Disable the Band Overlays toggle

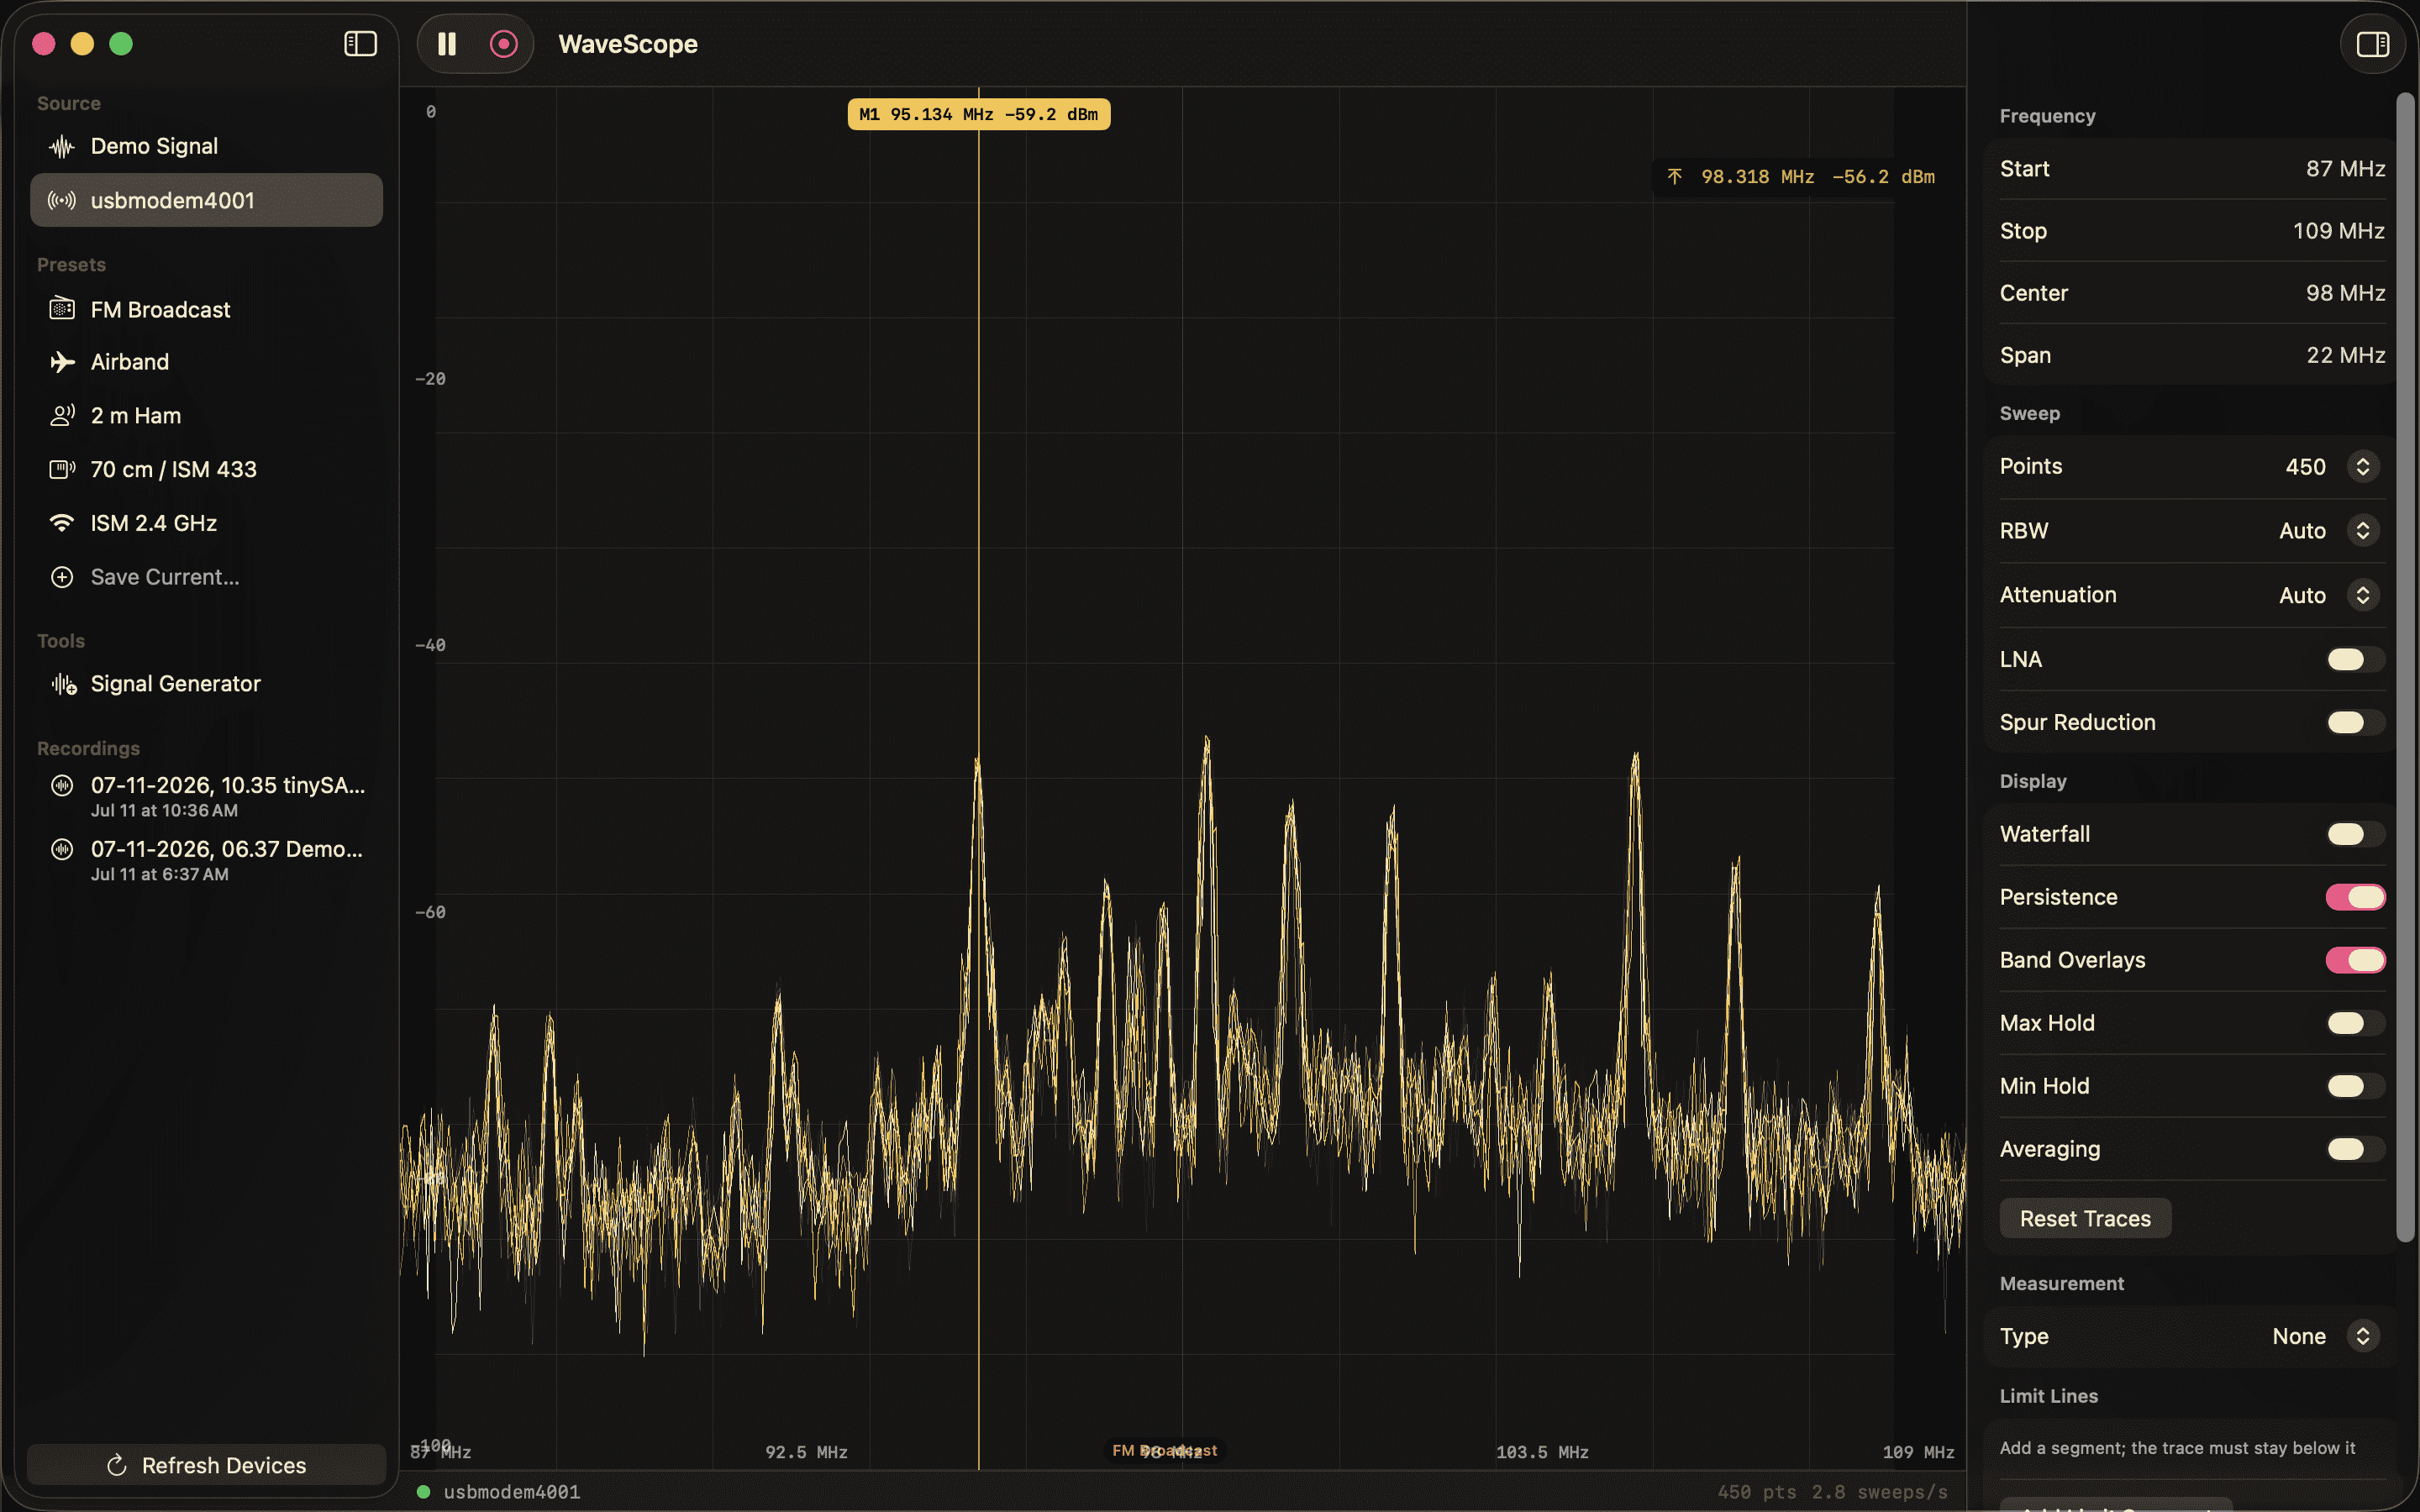click(x=2355, y=960)
